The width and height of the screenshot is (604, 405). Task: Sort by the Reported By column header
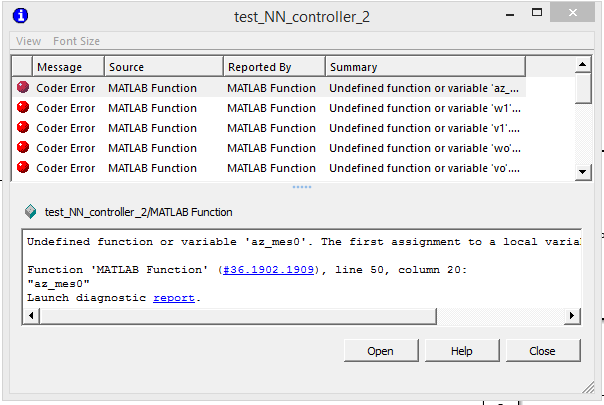(274, 67)
